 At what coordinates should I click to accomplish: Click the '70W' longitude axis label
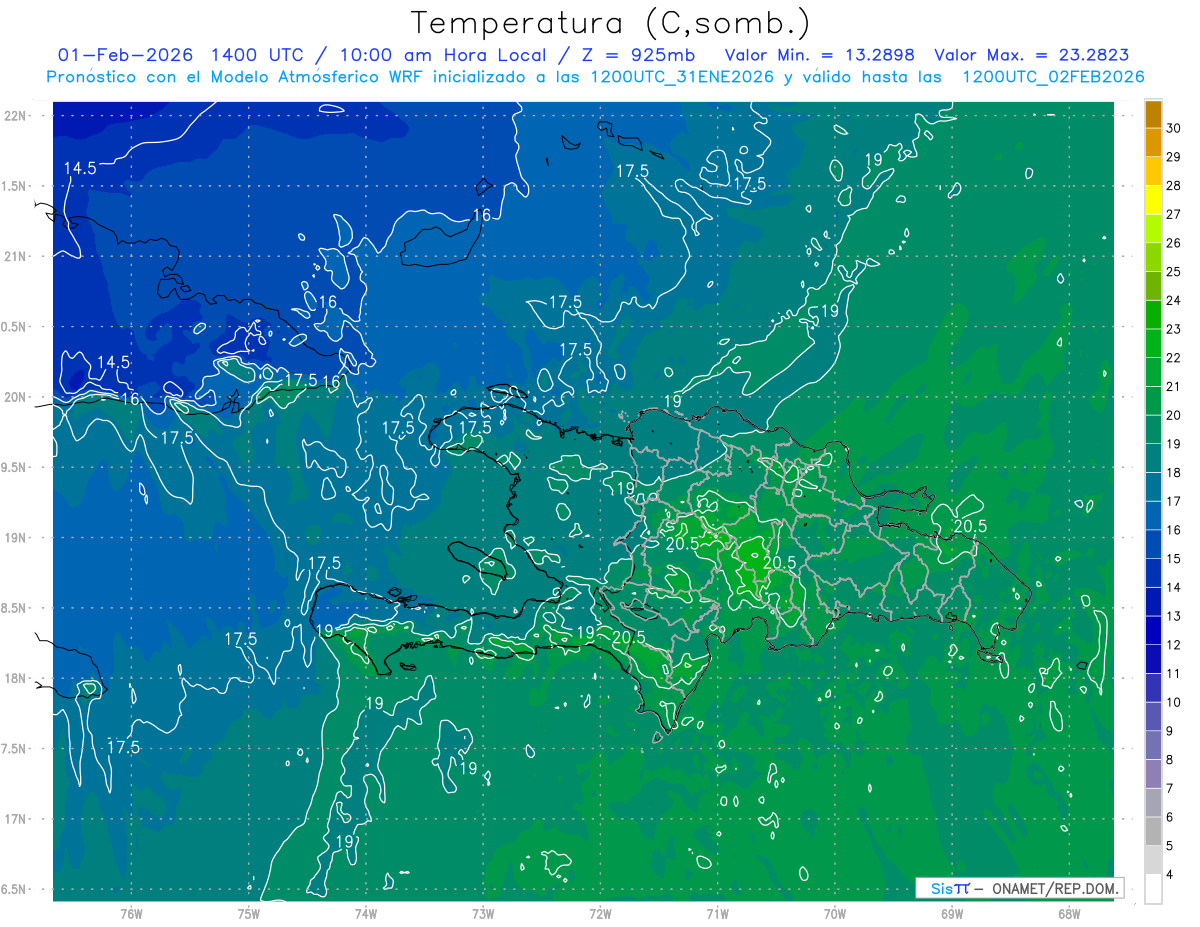coord(835,913)
